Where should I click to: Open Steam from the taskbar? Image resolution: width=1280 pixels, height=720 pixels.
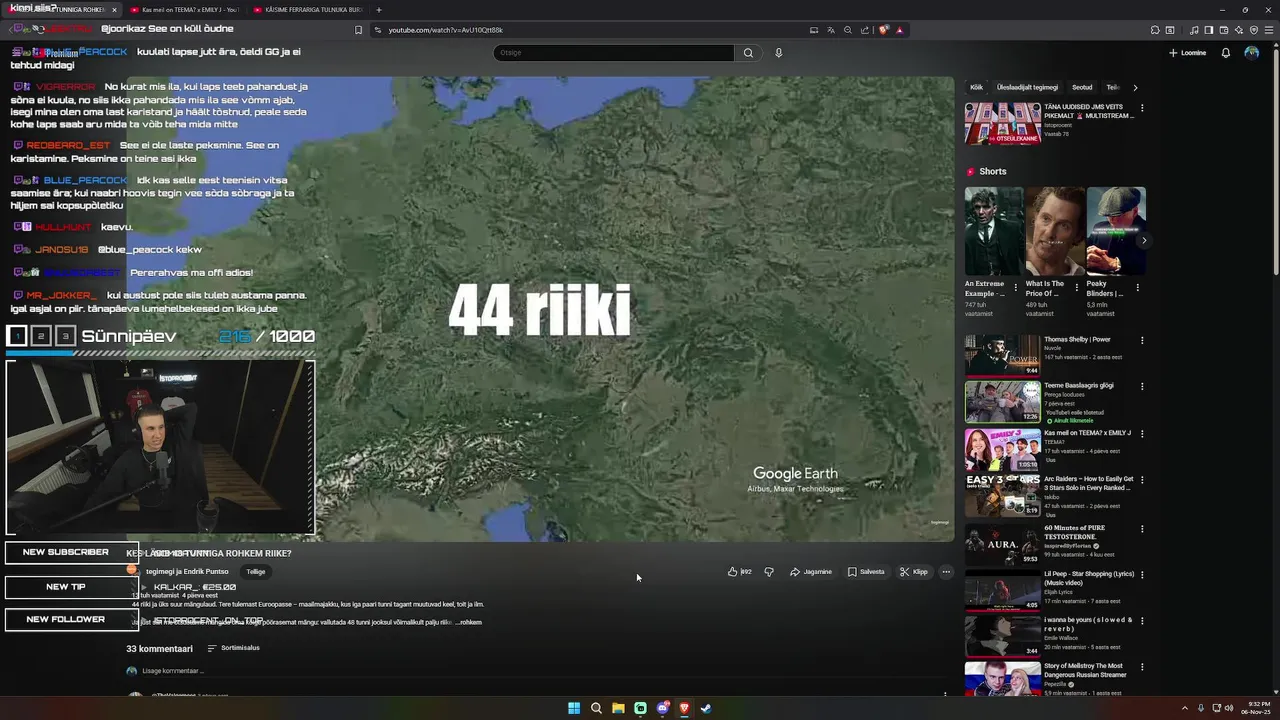[x=706, y=708]
